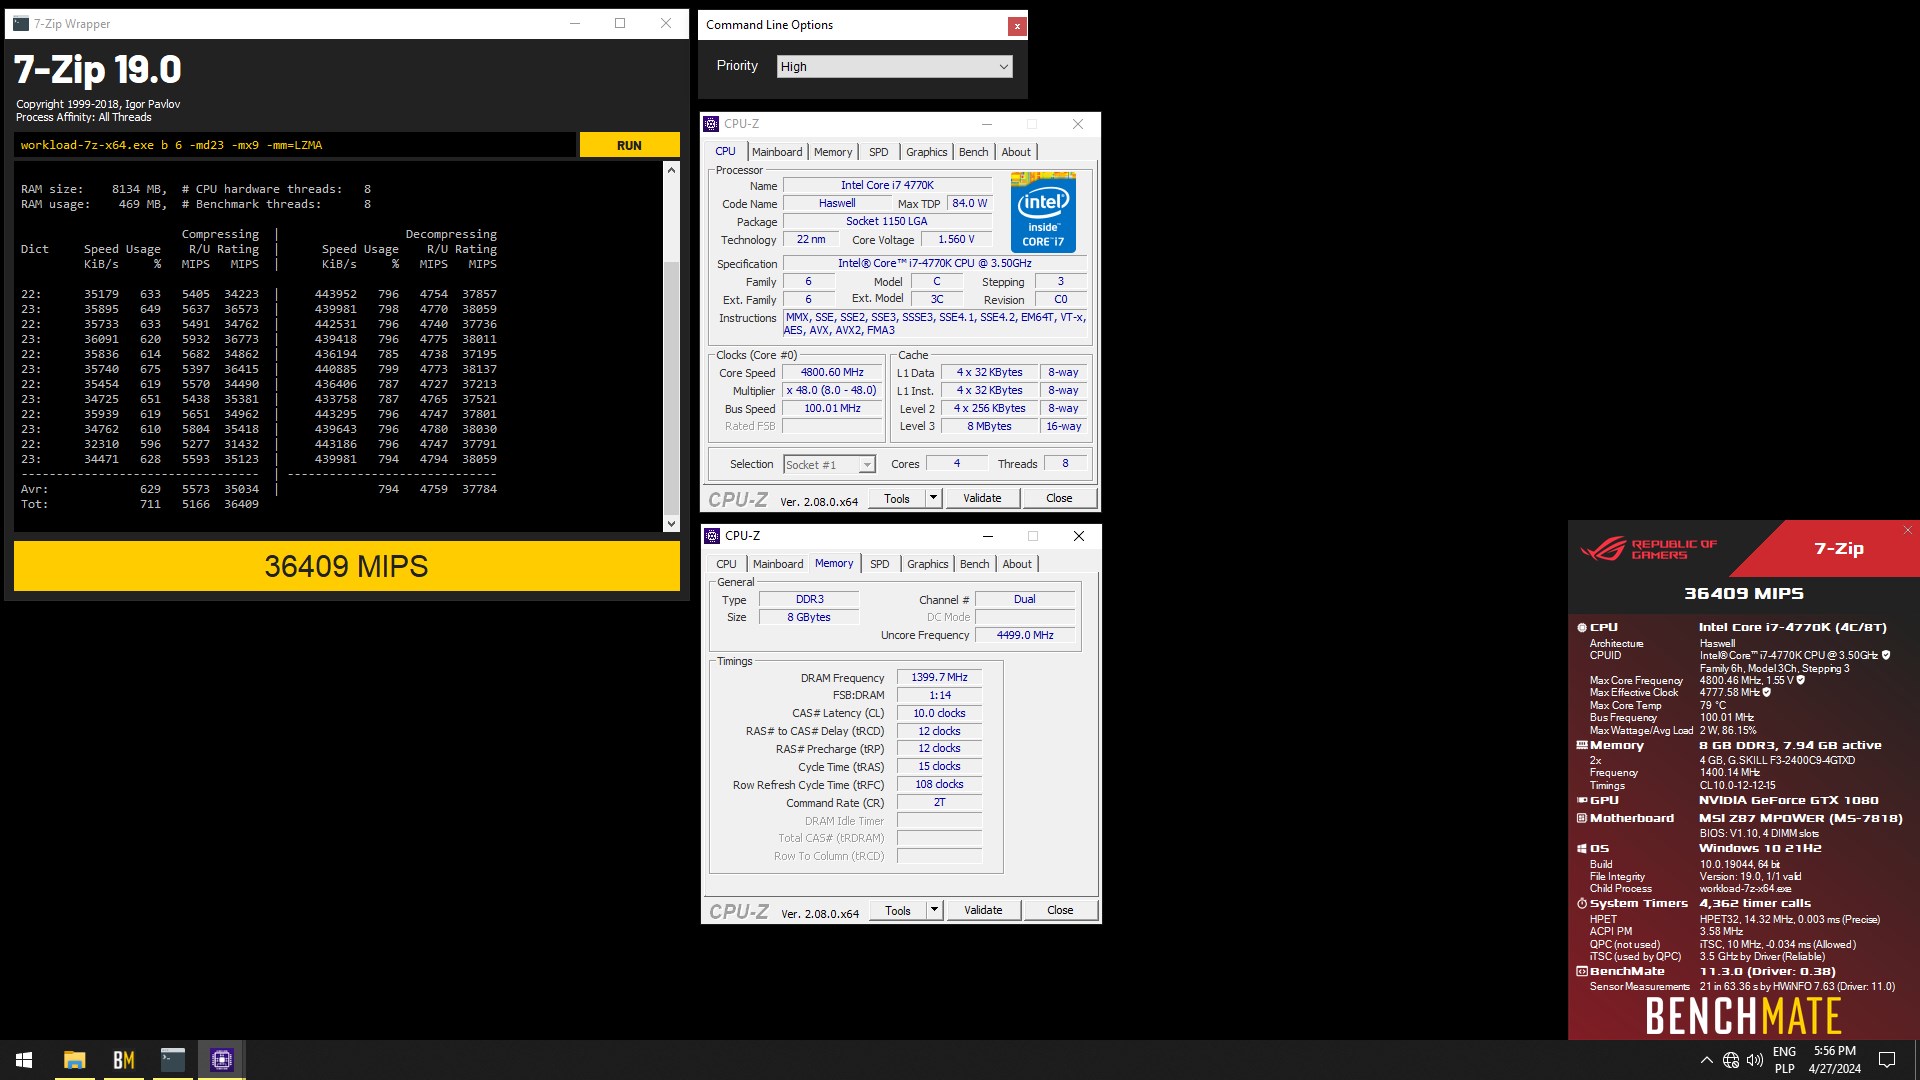The width and height of the screenshot is (1920, 1080).
Task: Open Graphics tab in lower CPU-Z window
Action: 927,564
